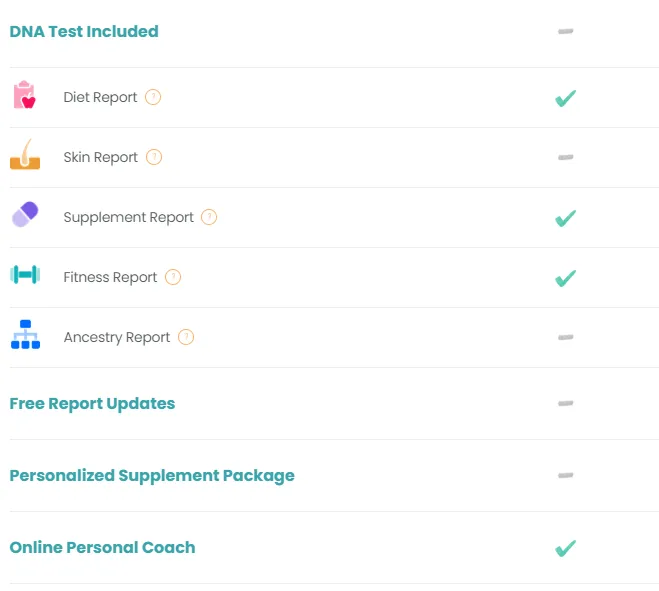Open help tooltip next to Skin Report
The image size is (659, 591).
click(154, 157)
